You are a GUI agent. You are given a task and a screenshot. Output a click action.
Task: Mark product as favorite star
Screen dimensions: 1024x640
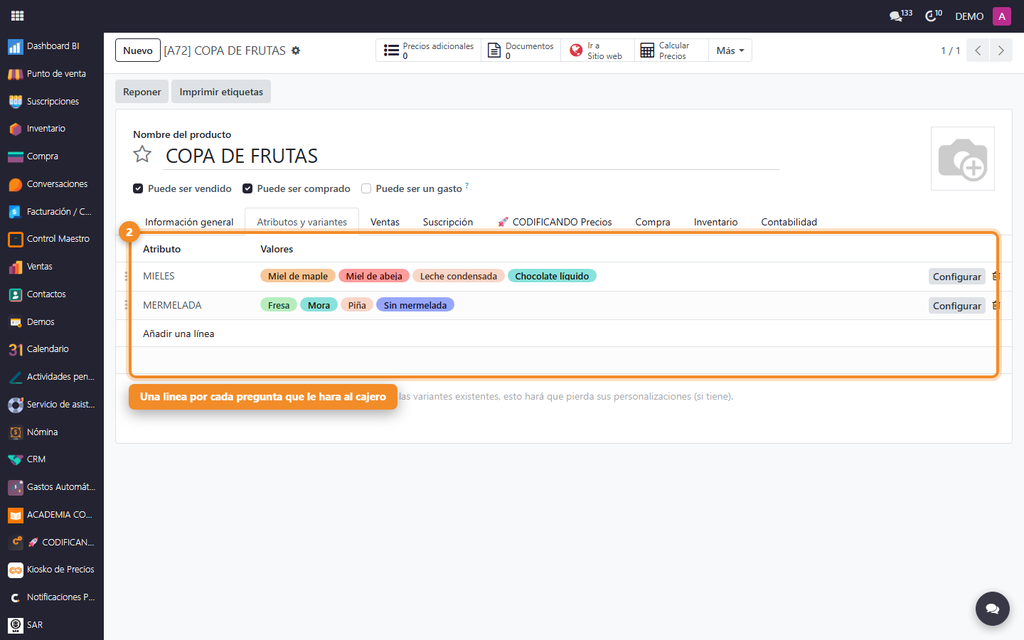tap(142, 154)
